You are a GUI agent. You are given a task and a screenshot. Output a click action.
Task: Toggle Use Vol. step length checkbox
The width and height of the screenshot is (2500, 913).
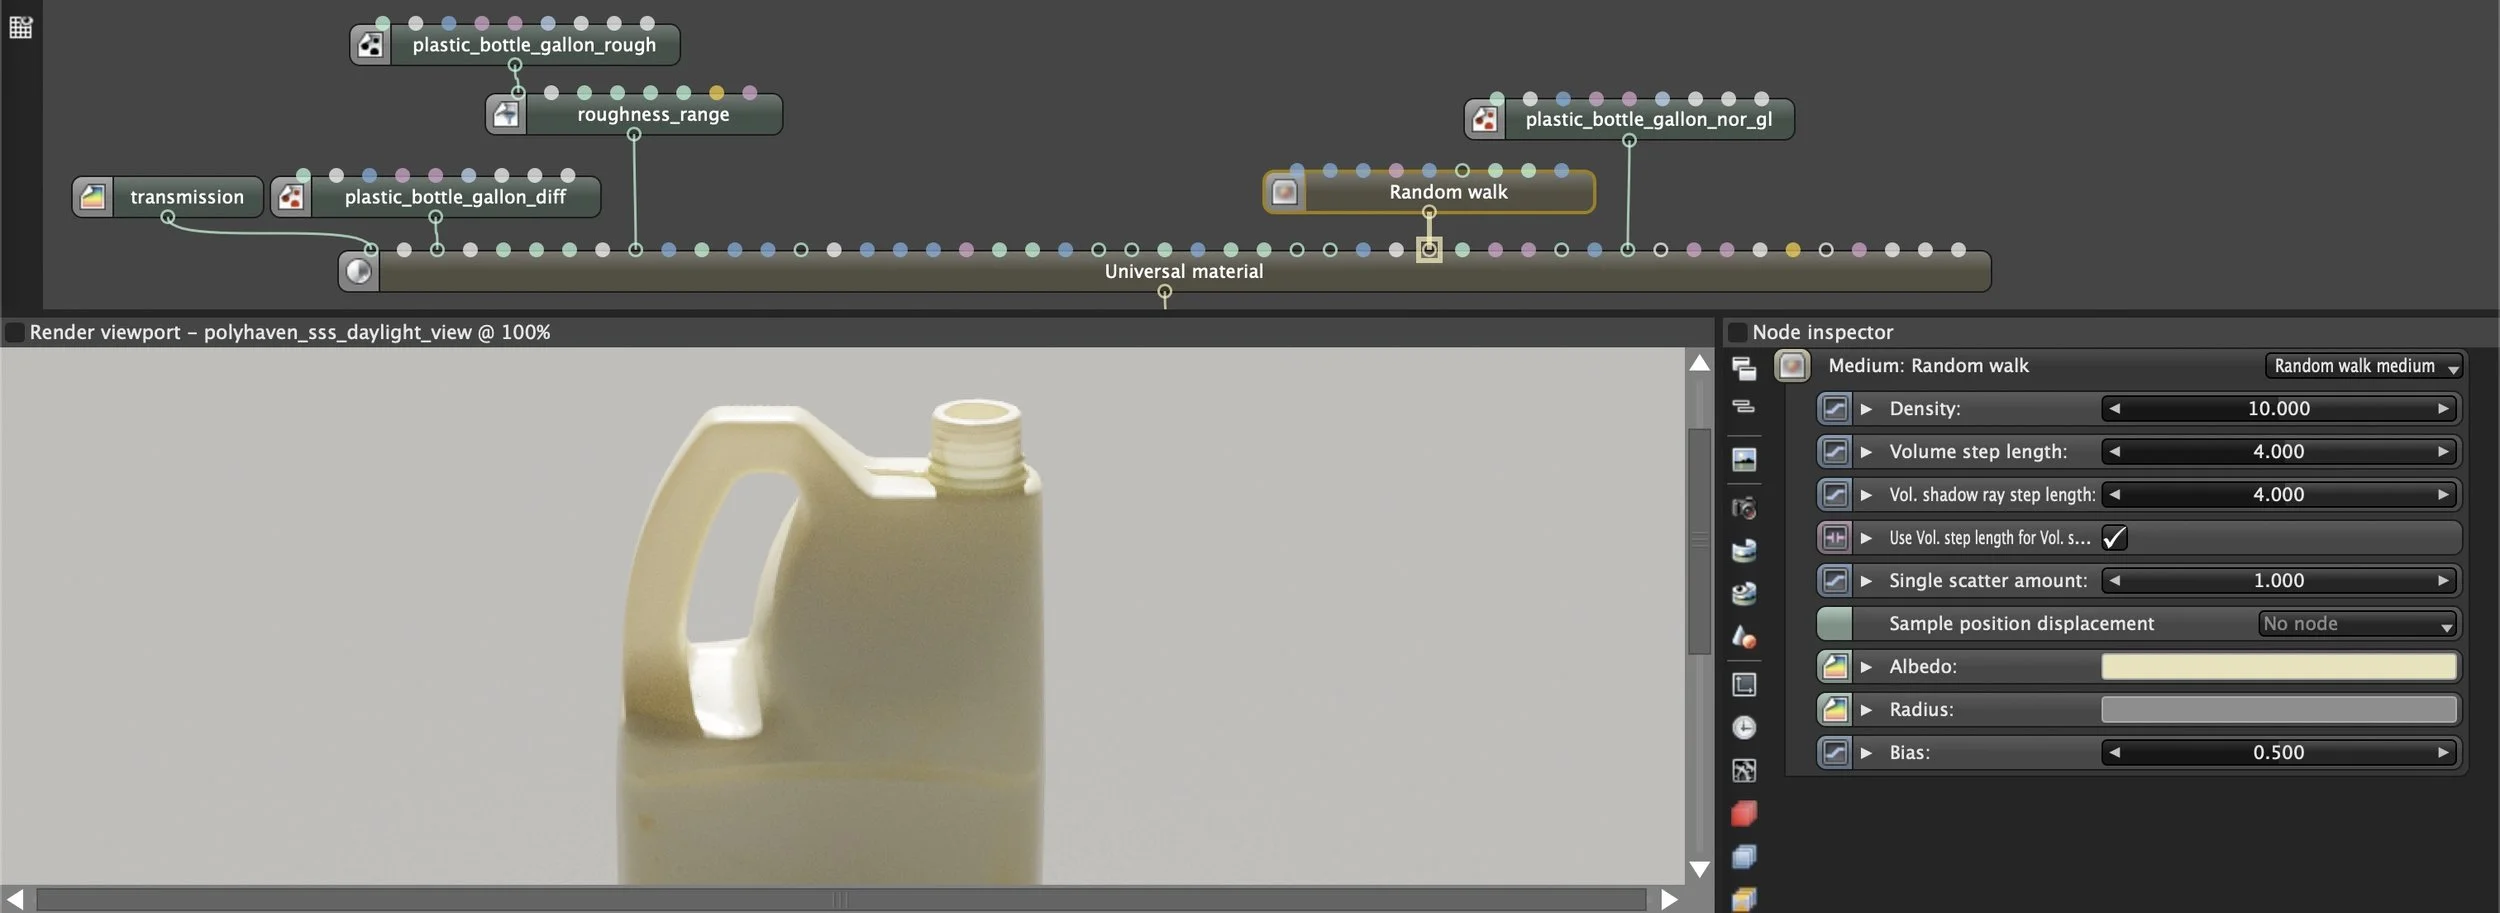tap(2115, 537)
